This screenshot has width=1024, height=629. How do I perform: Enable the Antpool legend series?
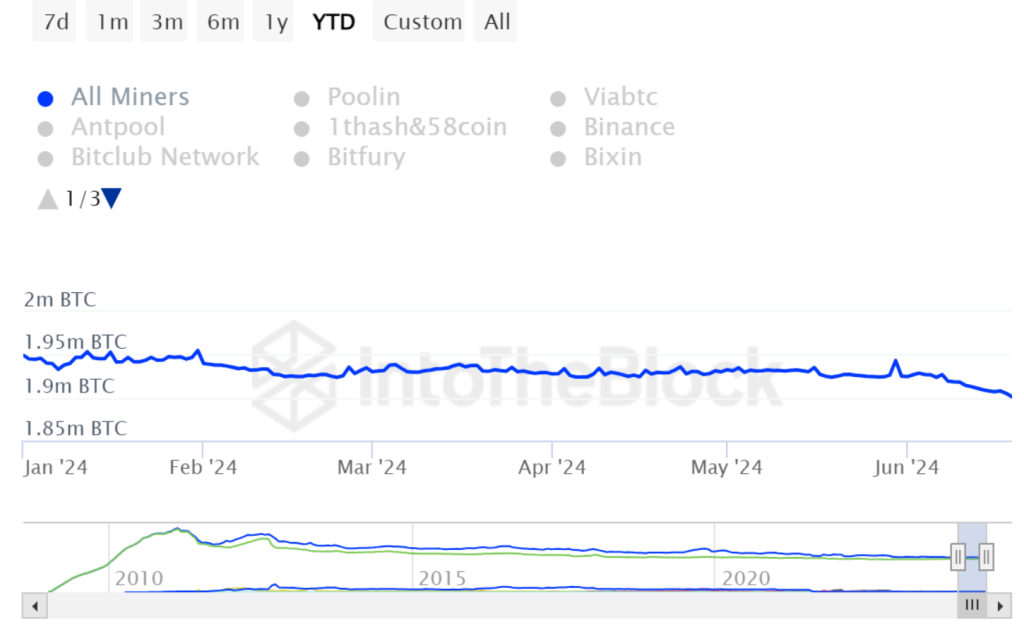click(118, 127)
